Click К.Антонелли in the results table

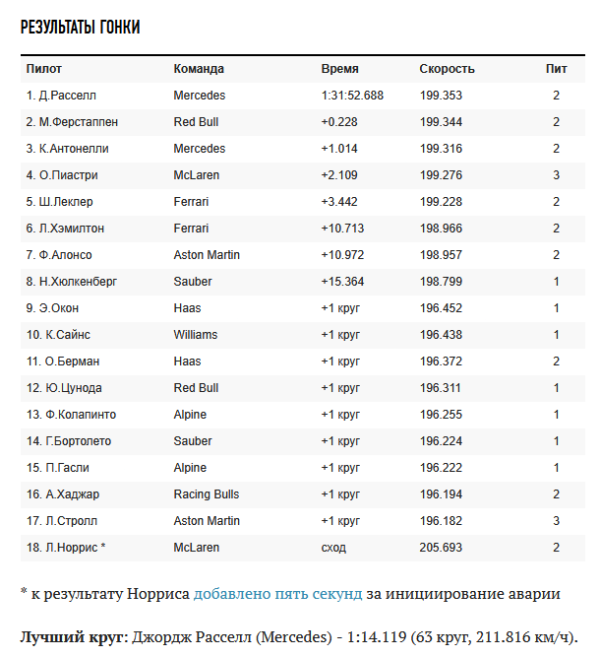click(67, 149)
